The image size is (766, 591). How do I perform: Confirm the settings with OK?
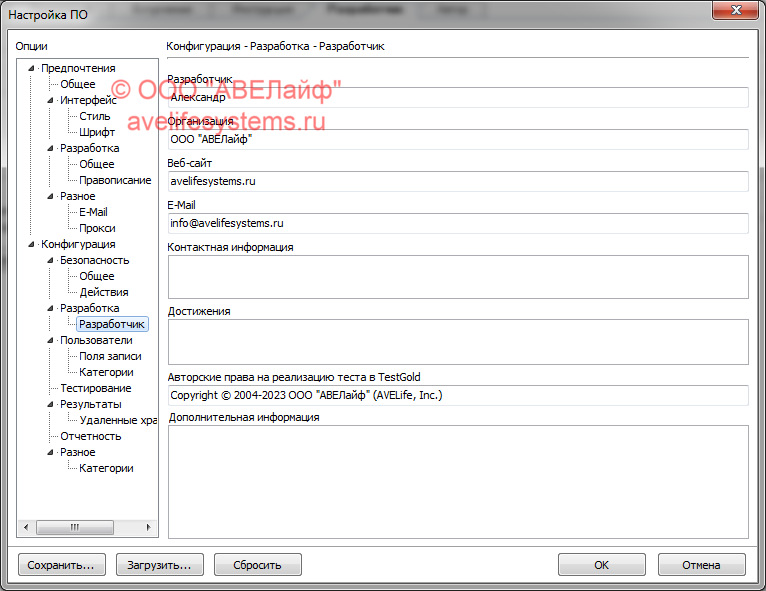(601, 565)
